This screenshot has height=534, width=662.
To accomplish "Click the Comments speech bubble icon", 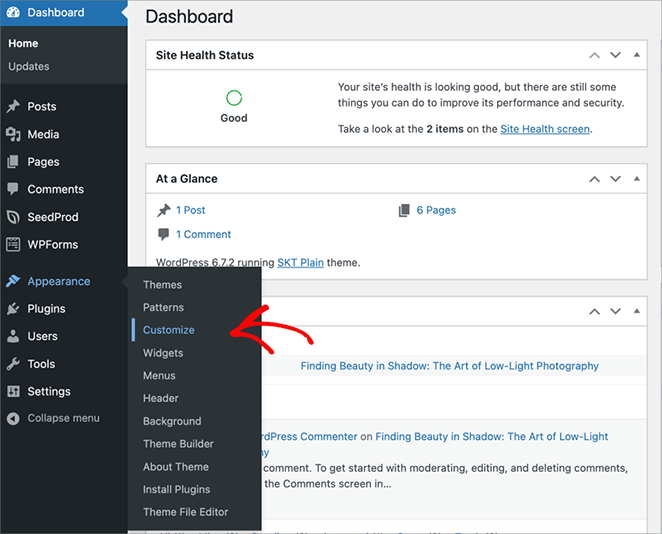I will click(13, 189).
